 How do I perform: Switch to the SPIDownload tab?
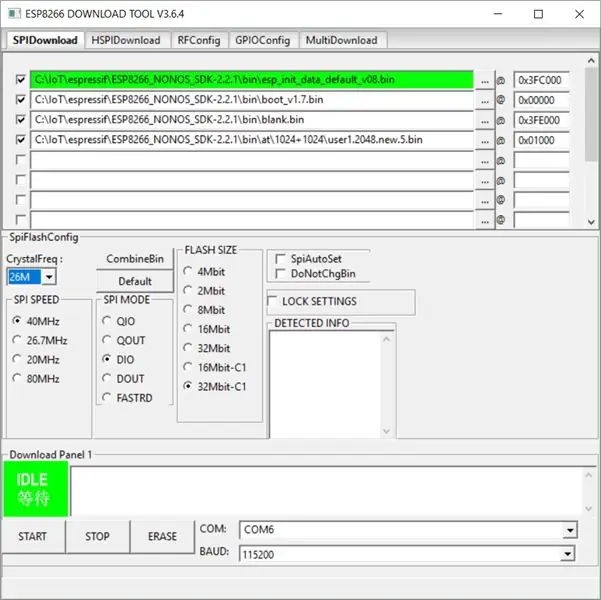45,40
